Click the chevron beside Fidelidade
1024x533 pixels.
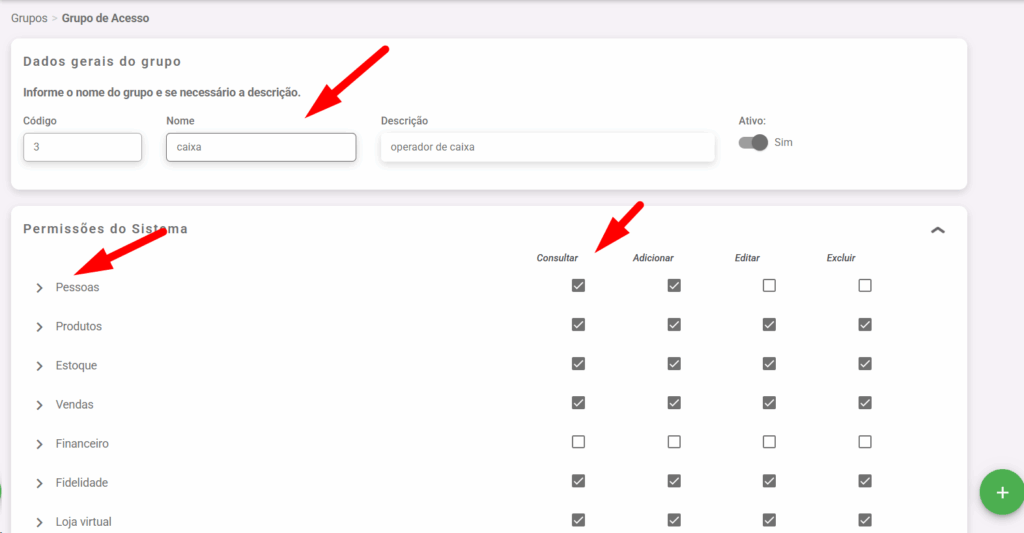(39, 483)
